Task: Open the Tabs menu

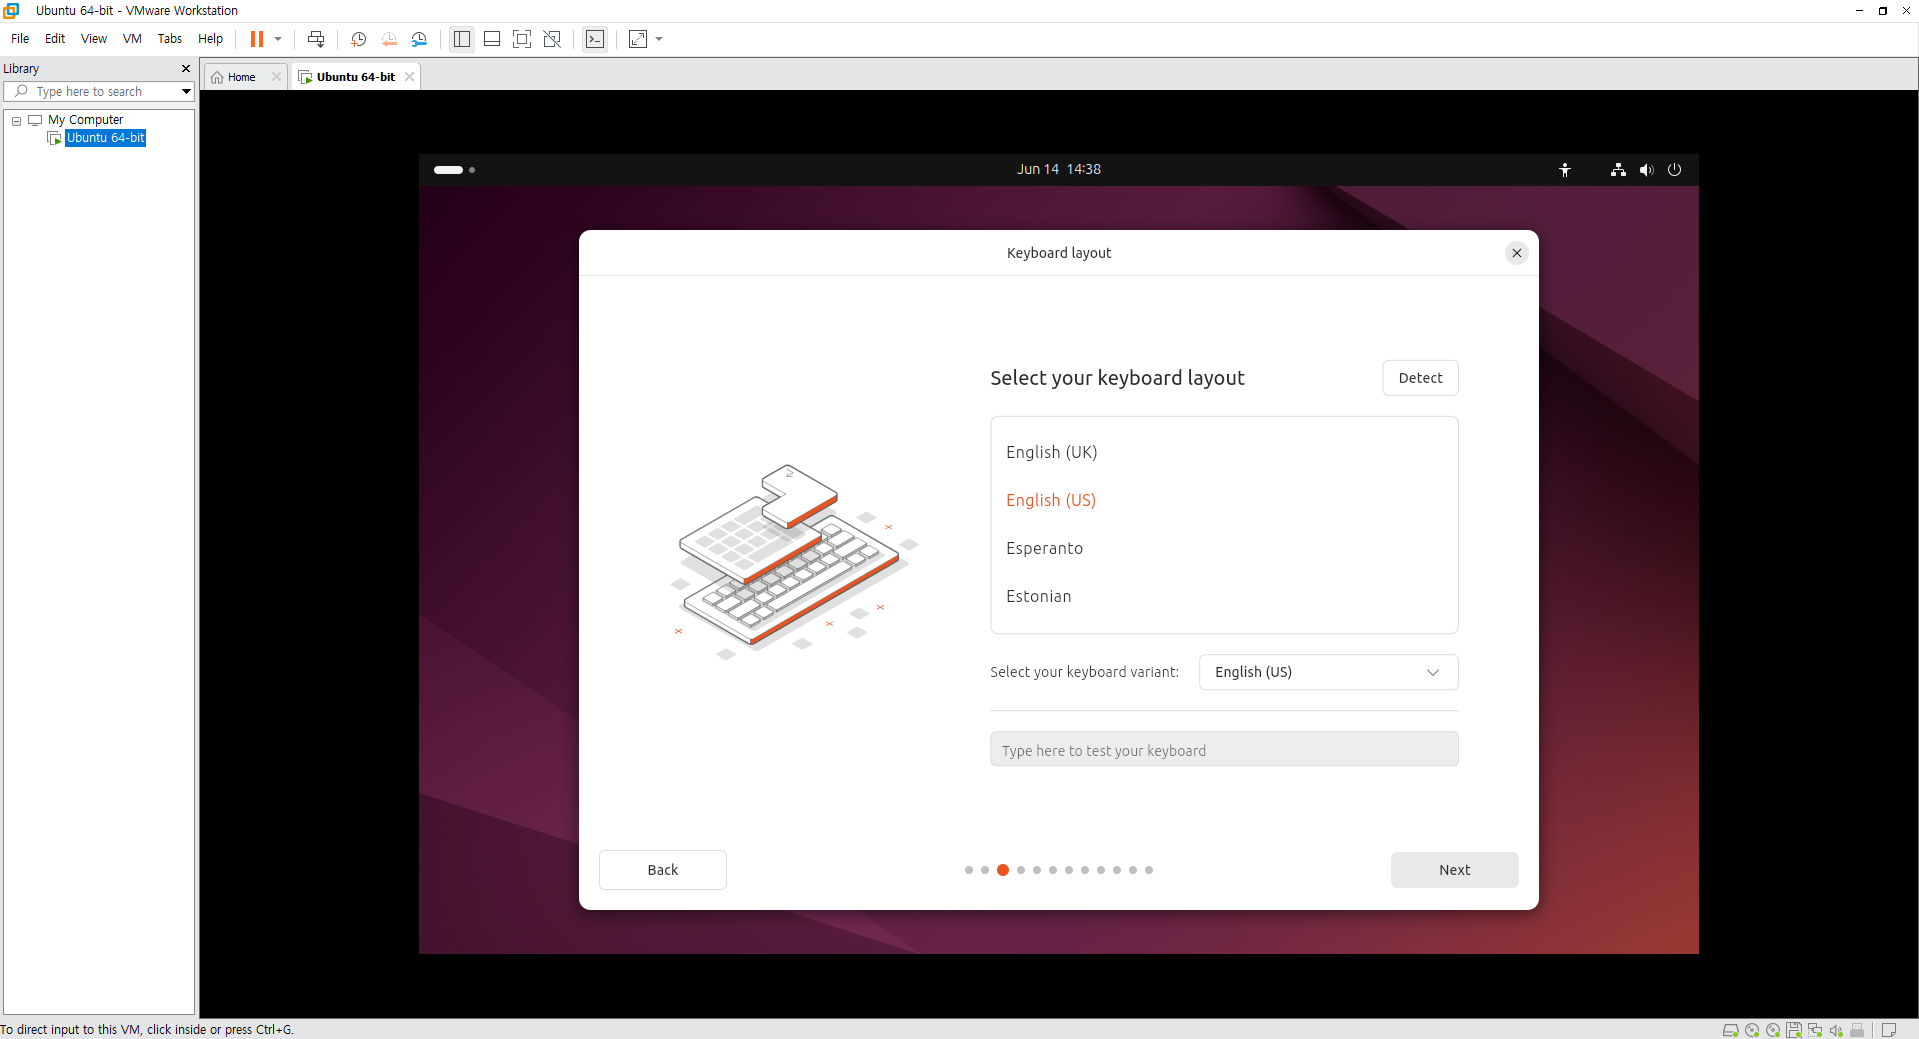Action: pos(170,39)
